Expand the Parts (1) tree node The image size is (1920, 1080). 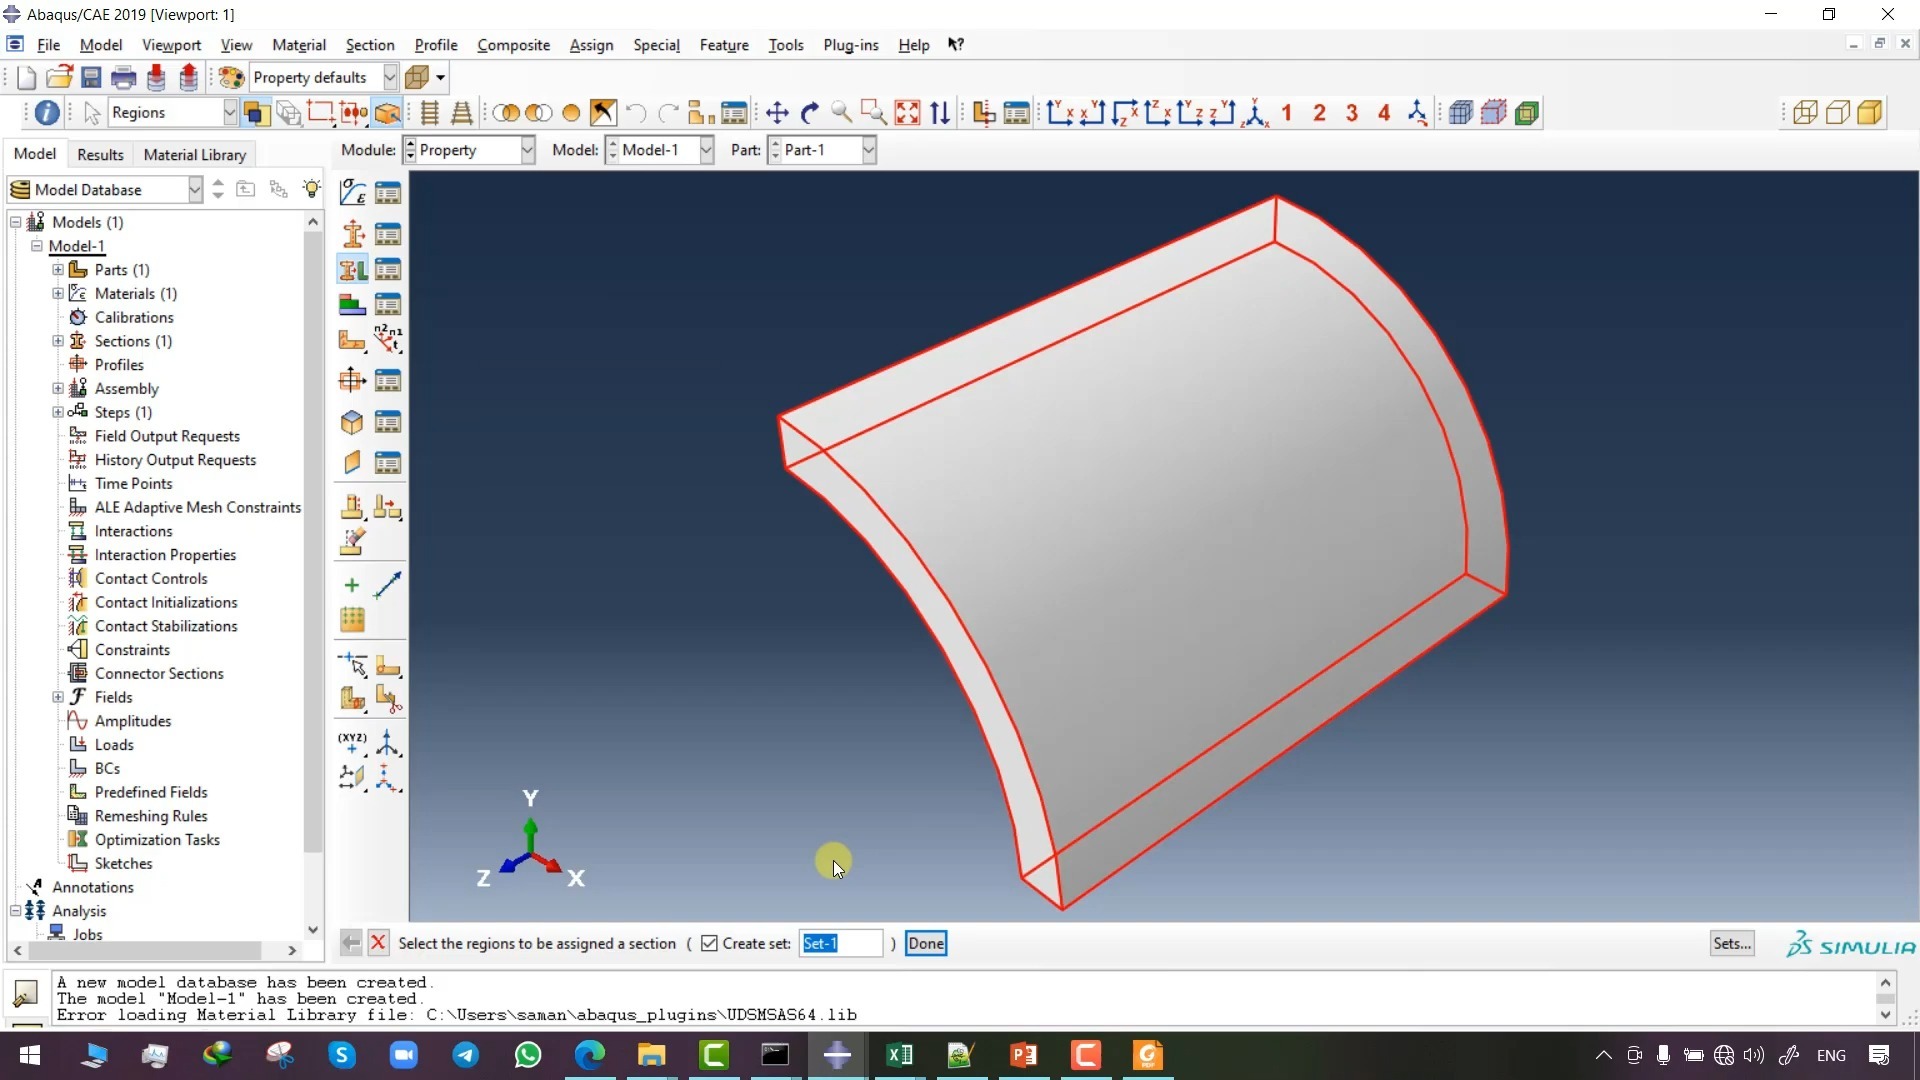tap(58, 270)
